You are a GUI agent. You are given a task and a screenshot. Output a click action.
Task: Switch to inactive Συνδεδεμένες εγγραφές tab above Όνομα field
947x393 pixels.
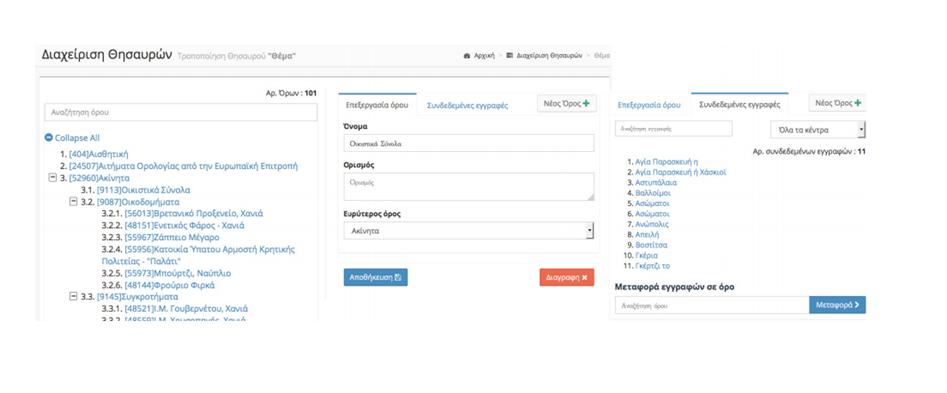467,105
